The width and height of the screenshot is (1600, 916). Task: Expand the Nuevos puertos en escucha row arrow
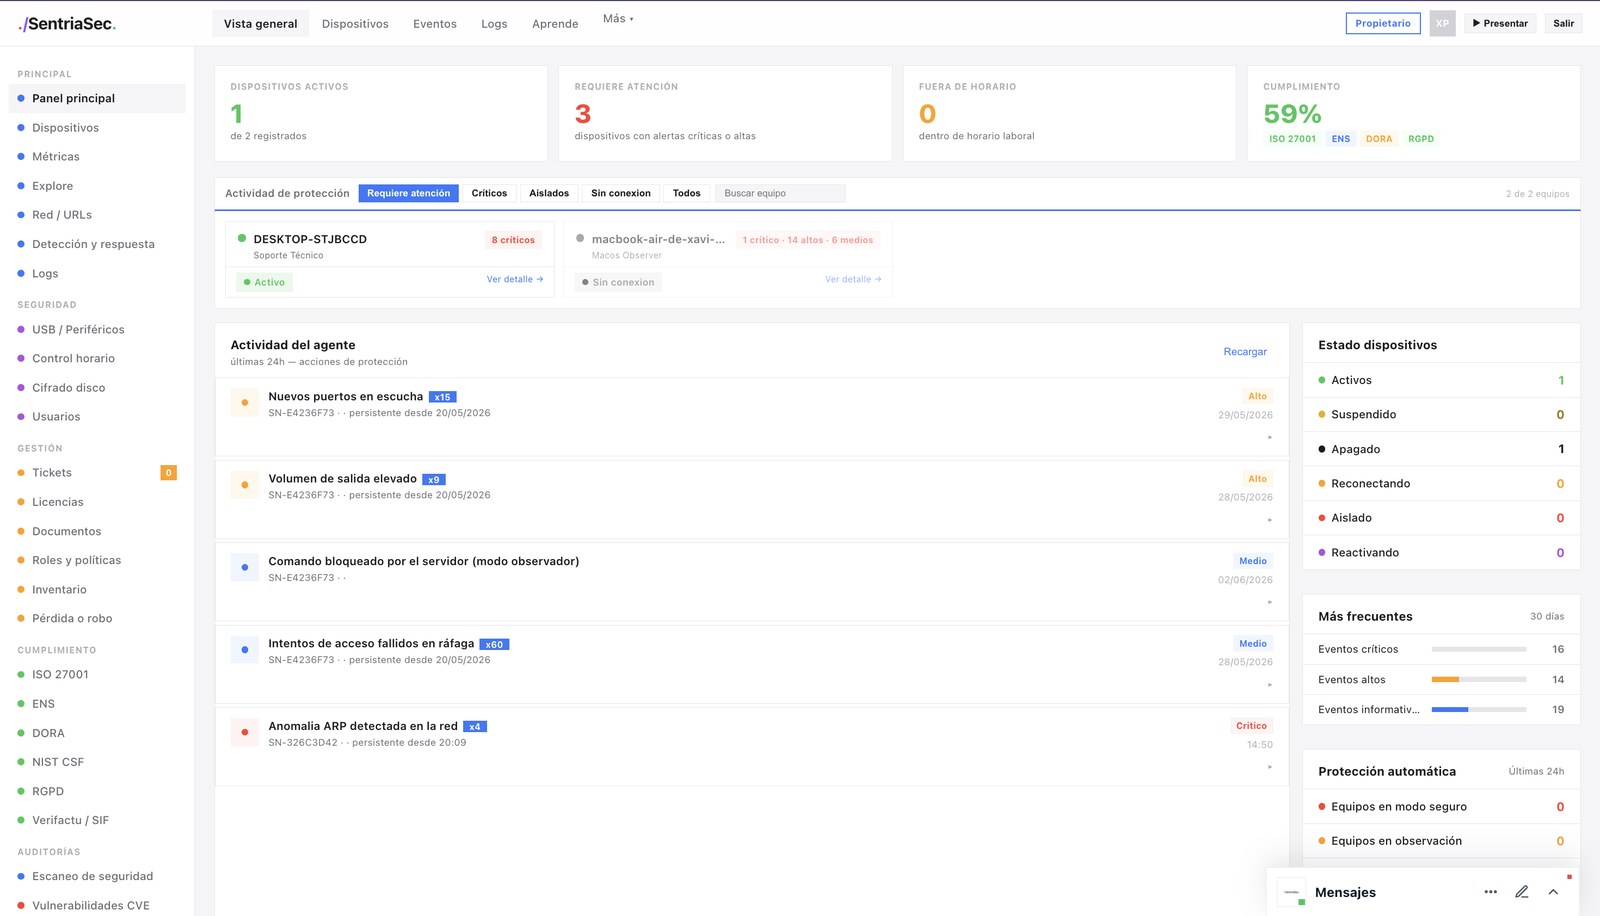[1270, 437]
